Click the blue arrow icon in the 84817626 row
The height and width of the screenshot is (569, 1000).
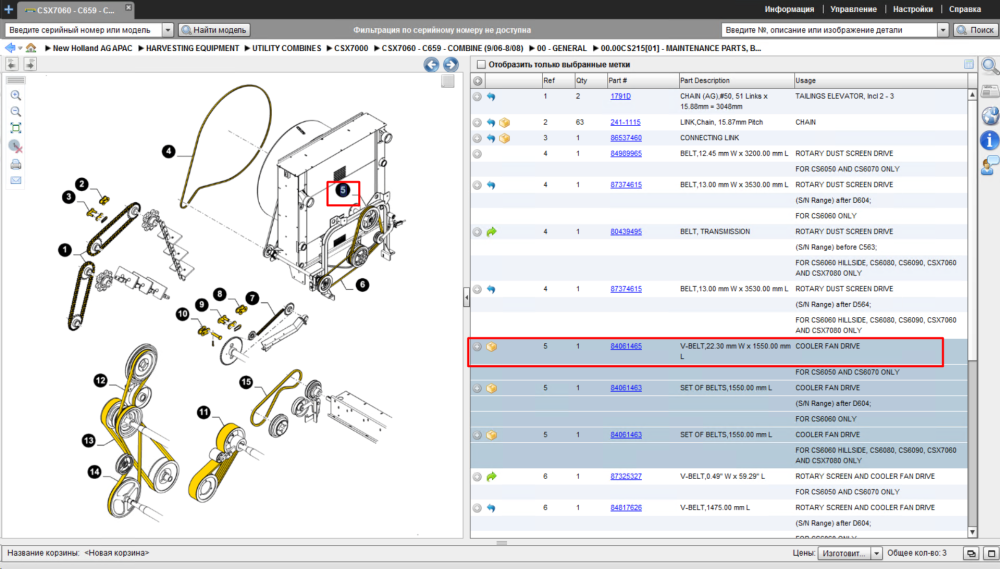click(x=491, y=508)
